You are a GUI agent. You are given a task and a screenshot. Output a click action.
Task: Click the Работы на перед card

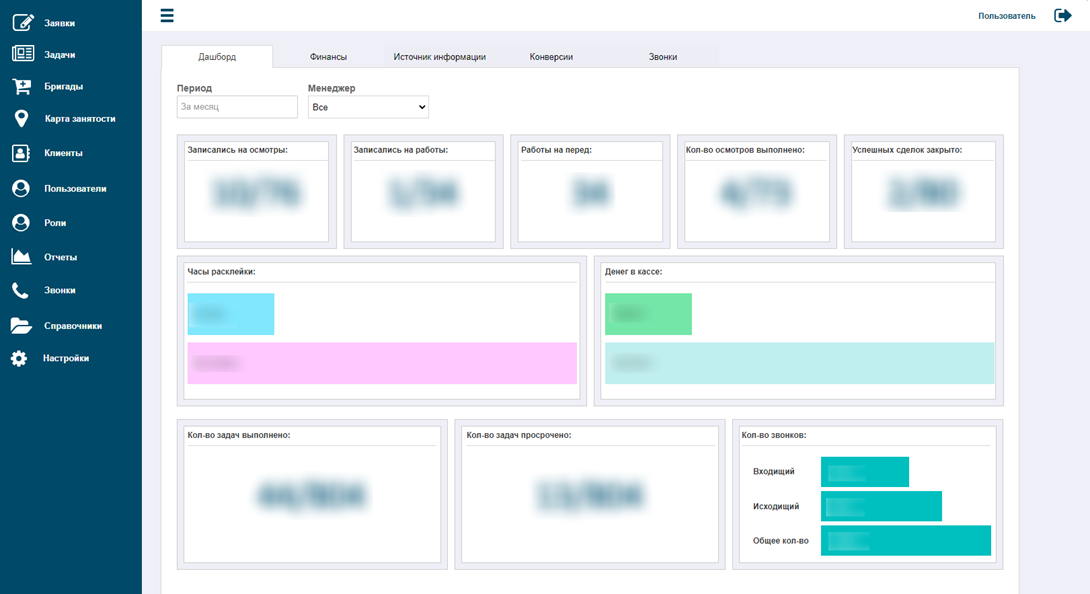tap(590, 191)
